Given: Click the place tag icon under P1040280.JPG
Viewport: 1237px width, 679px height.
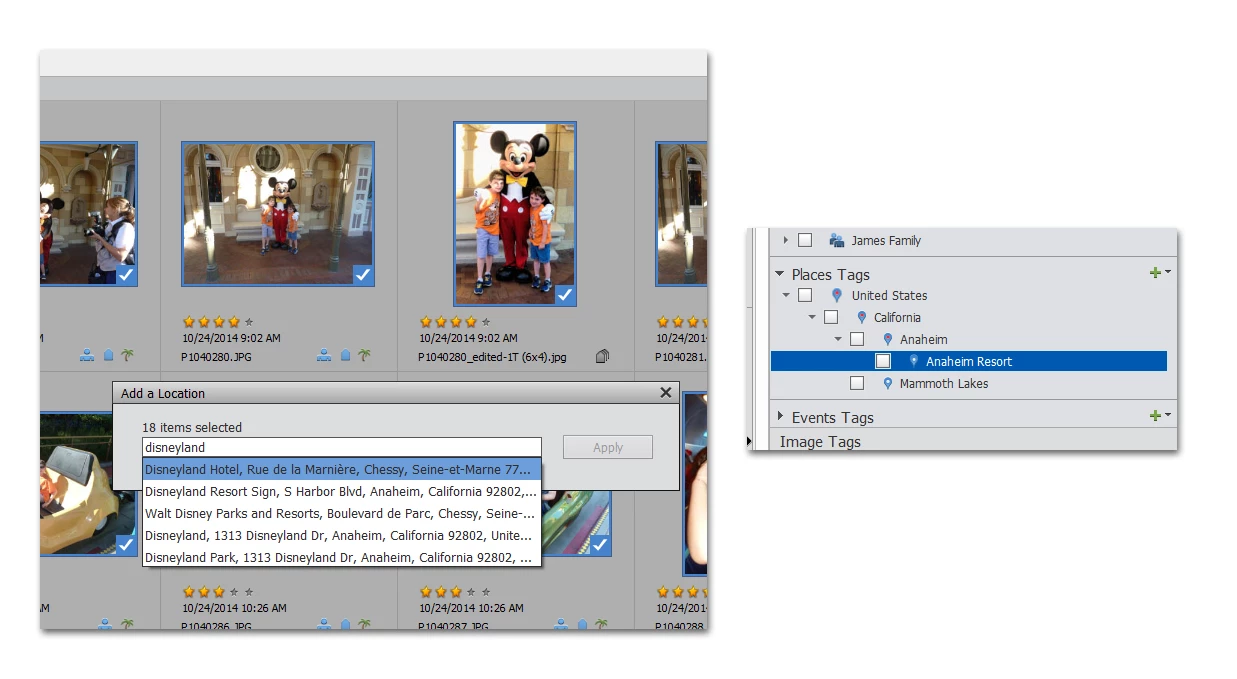Looking at the screenshot, I should pos(346,355).
